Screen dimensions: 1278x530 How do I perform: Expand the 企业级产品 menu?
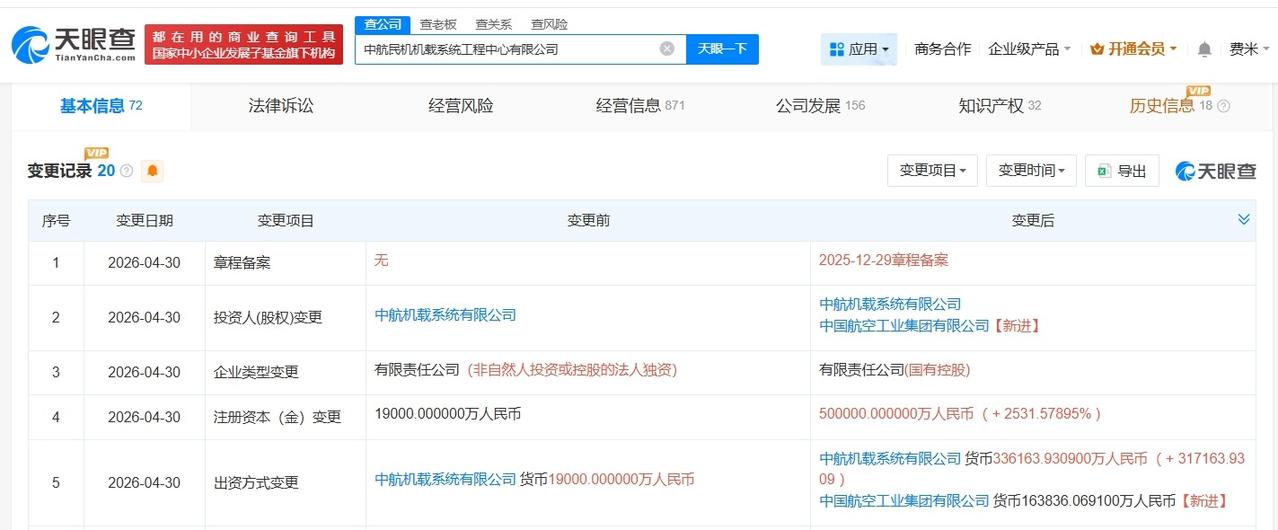[x=1029, y=49]
